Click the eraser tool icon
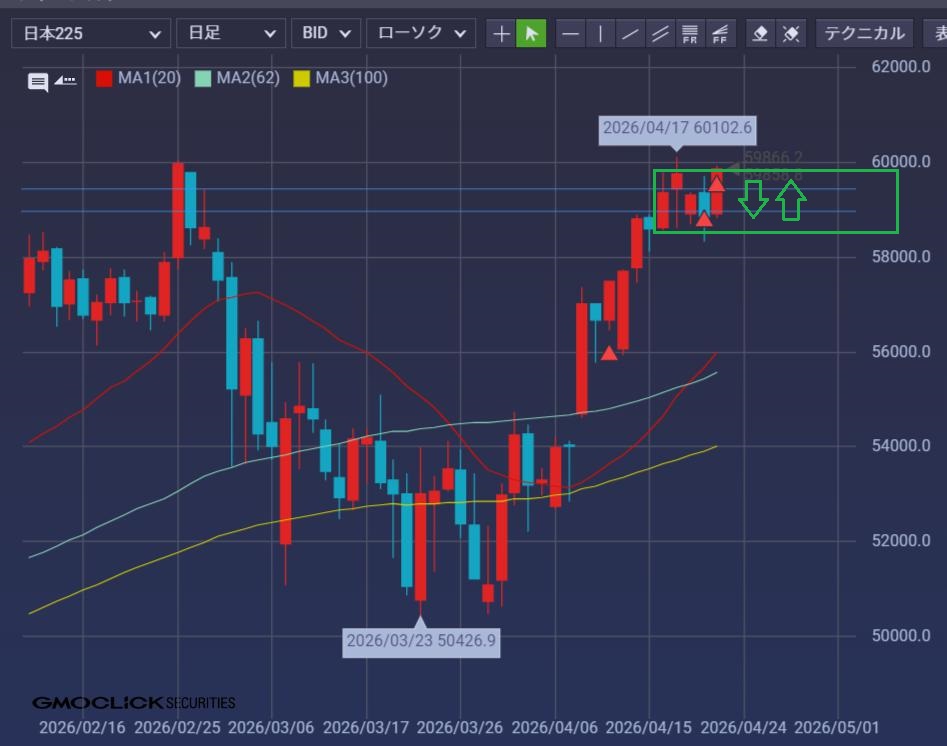Image resolution: width=947 pixels, height=746 pixels. pyautogui.click(x=760, y=34)
